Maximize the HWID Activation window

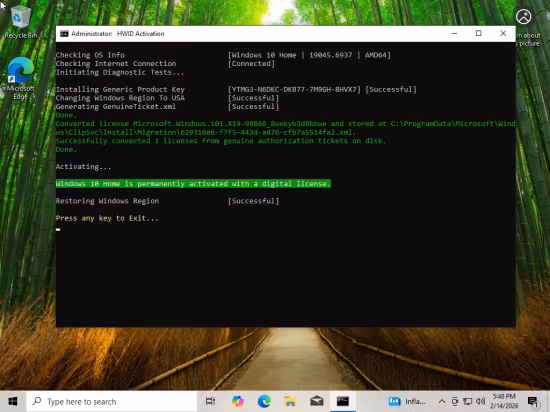pyautogui.click(x=478, y=34)
